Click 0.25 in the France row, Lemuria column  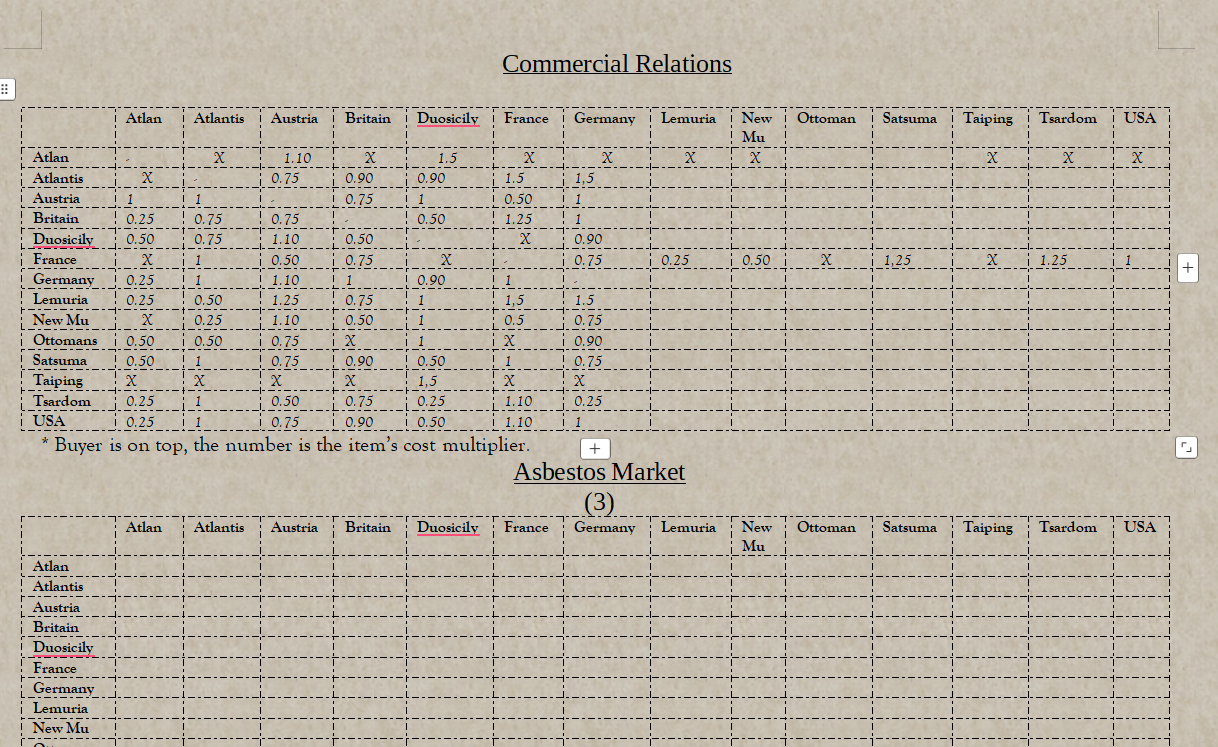[675, 260]
